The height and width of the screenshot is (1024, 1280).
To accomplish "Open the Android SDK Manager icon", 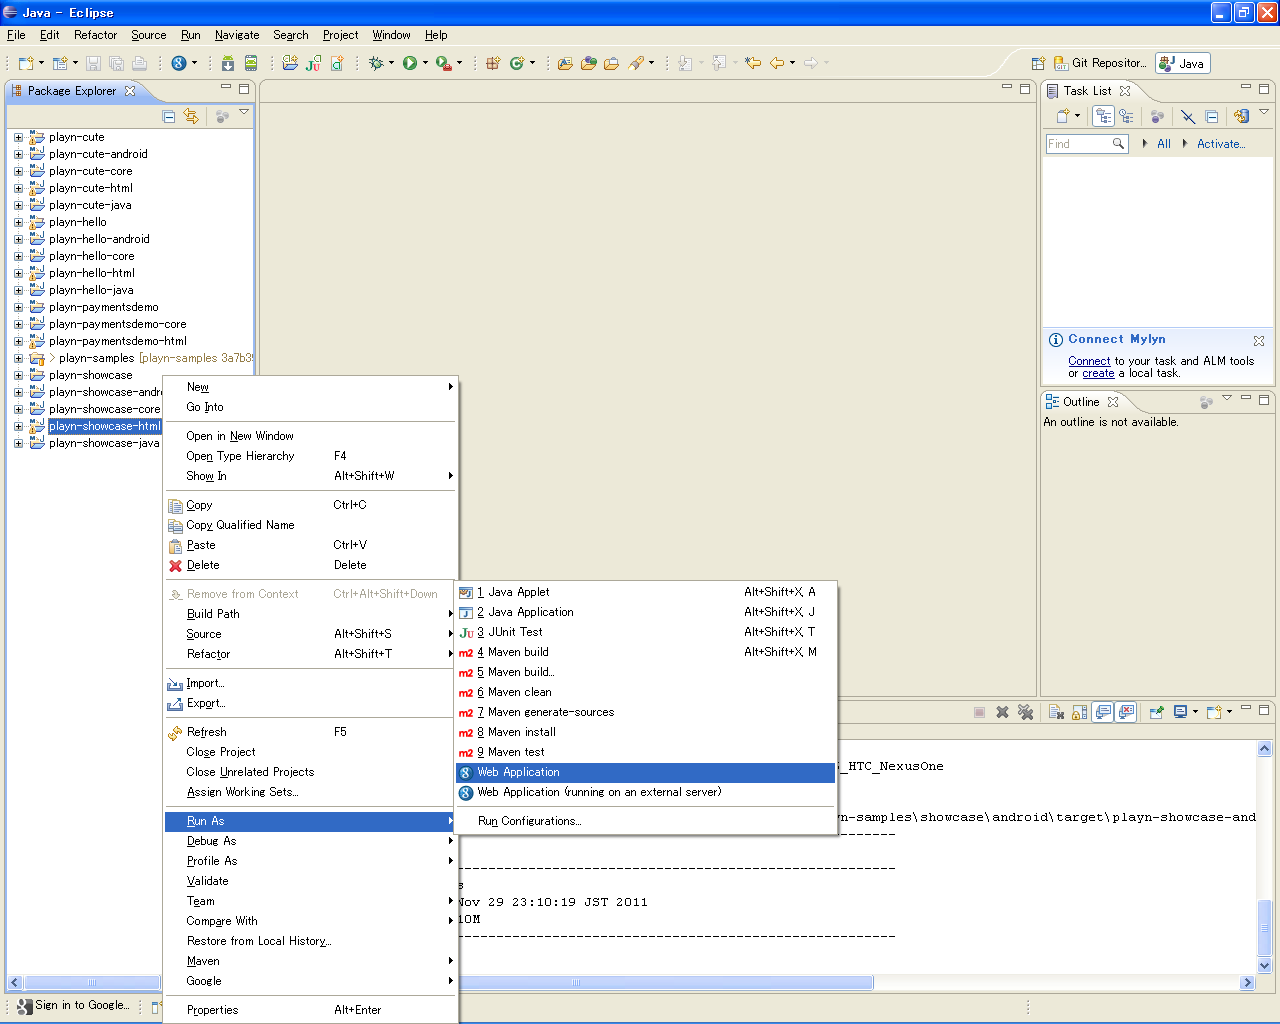I will pyautogui.click(x=228, y=63).
